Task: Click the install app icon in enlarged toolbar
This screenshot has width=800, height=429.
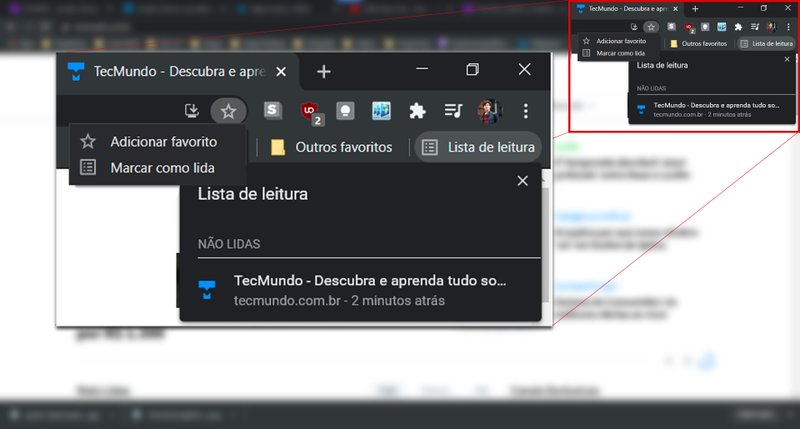Action: [192, 111]
